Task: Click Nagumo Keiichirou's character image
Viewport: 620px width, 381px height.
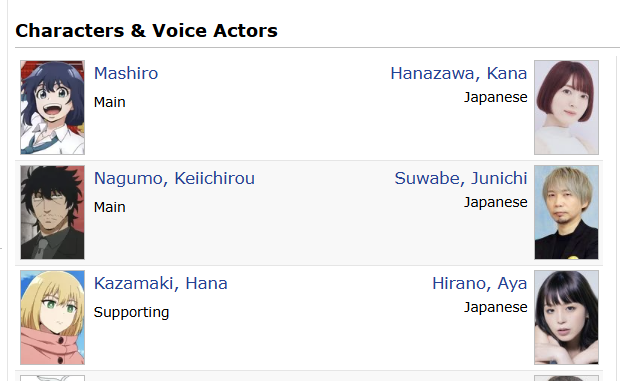Action: (53, 212)
